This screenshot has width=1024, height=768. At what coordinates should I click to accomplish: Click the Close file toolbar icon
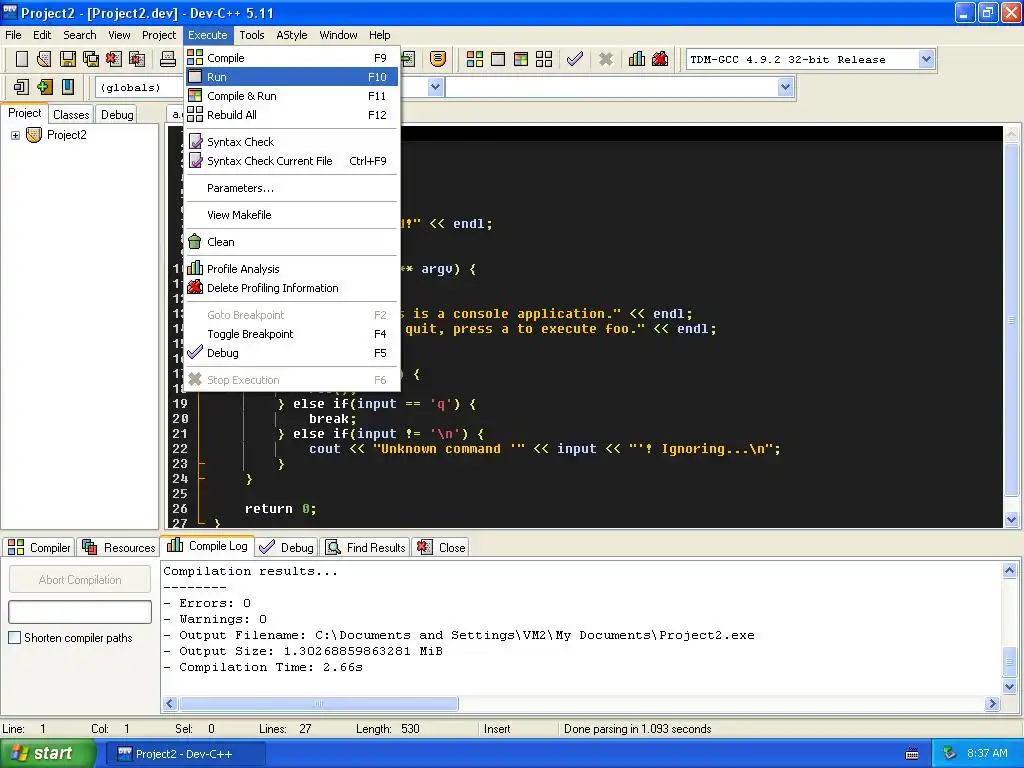(114, 59)
